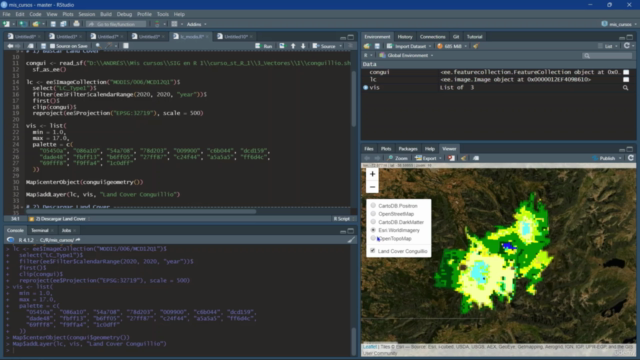Clear the environment objects with broom icon
640x360 pixels.
pyautogui.click(x=476, y=46)
